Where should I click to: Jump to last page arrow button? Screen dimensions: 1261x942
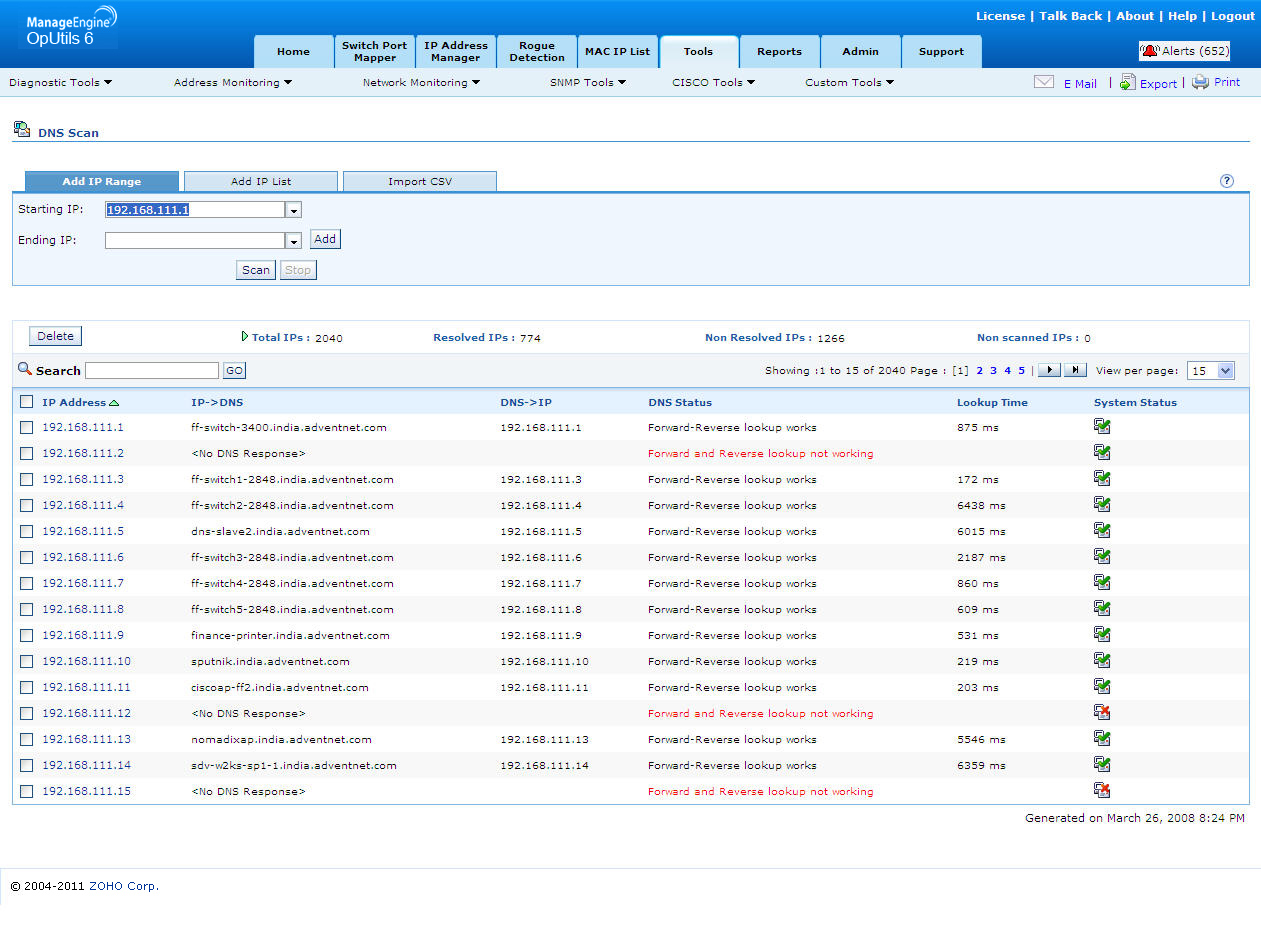[1075, 370]
